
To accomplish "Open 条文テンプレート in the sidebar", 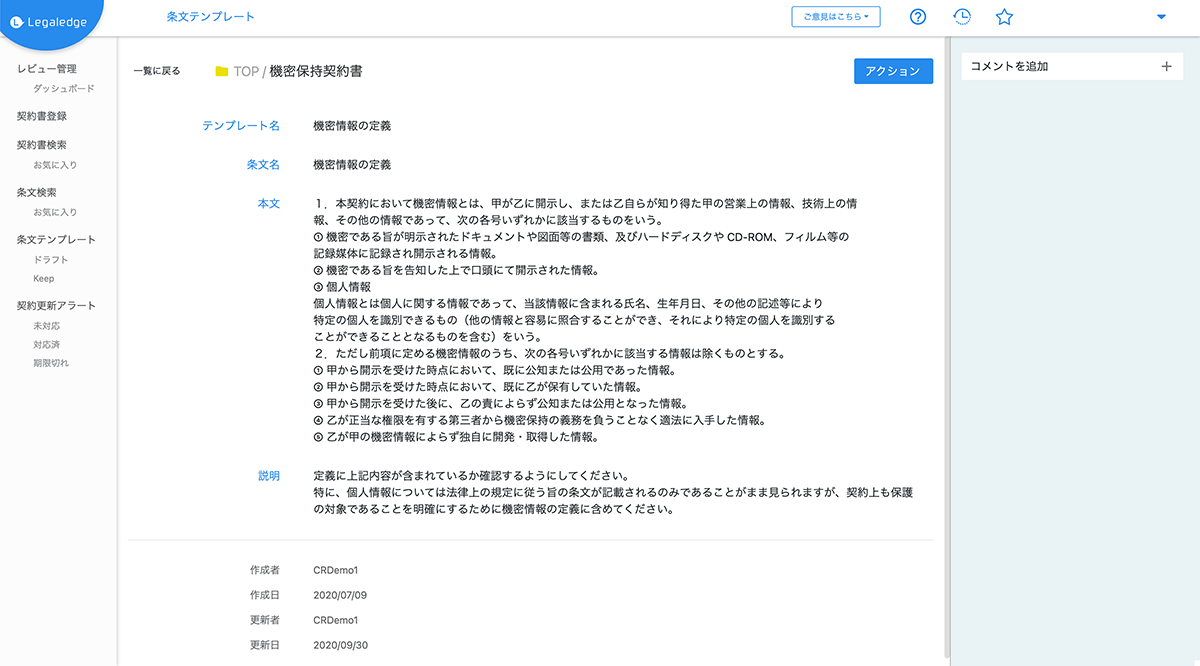I will pyautogui.click(x=57, y=240).
